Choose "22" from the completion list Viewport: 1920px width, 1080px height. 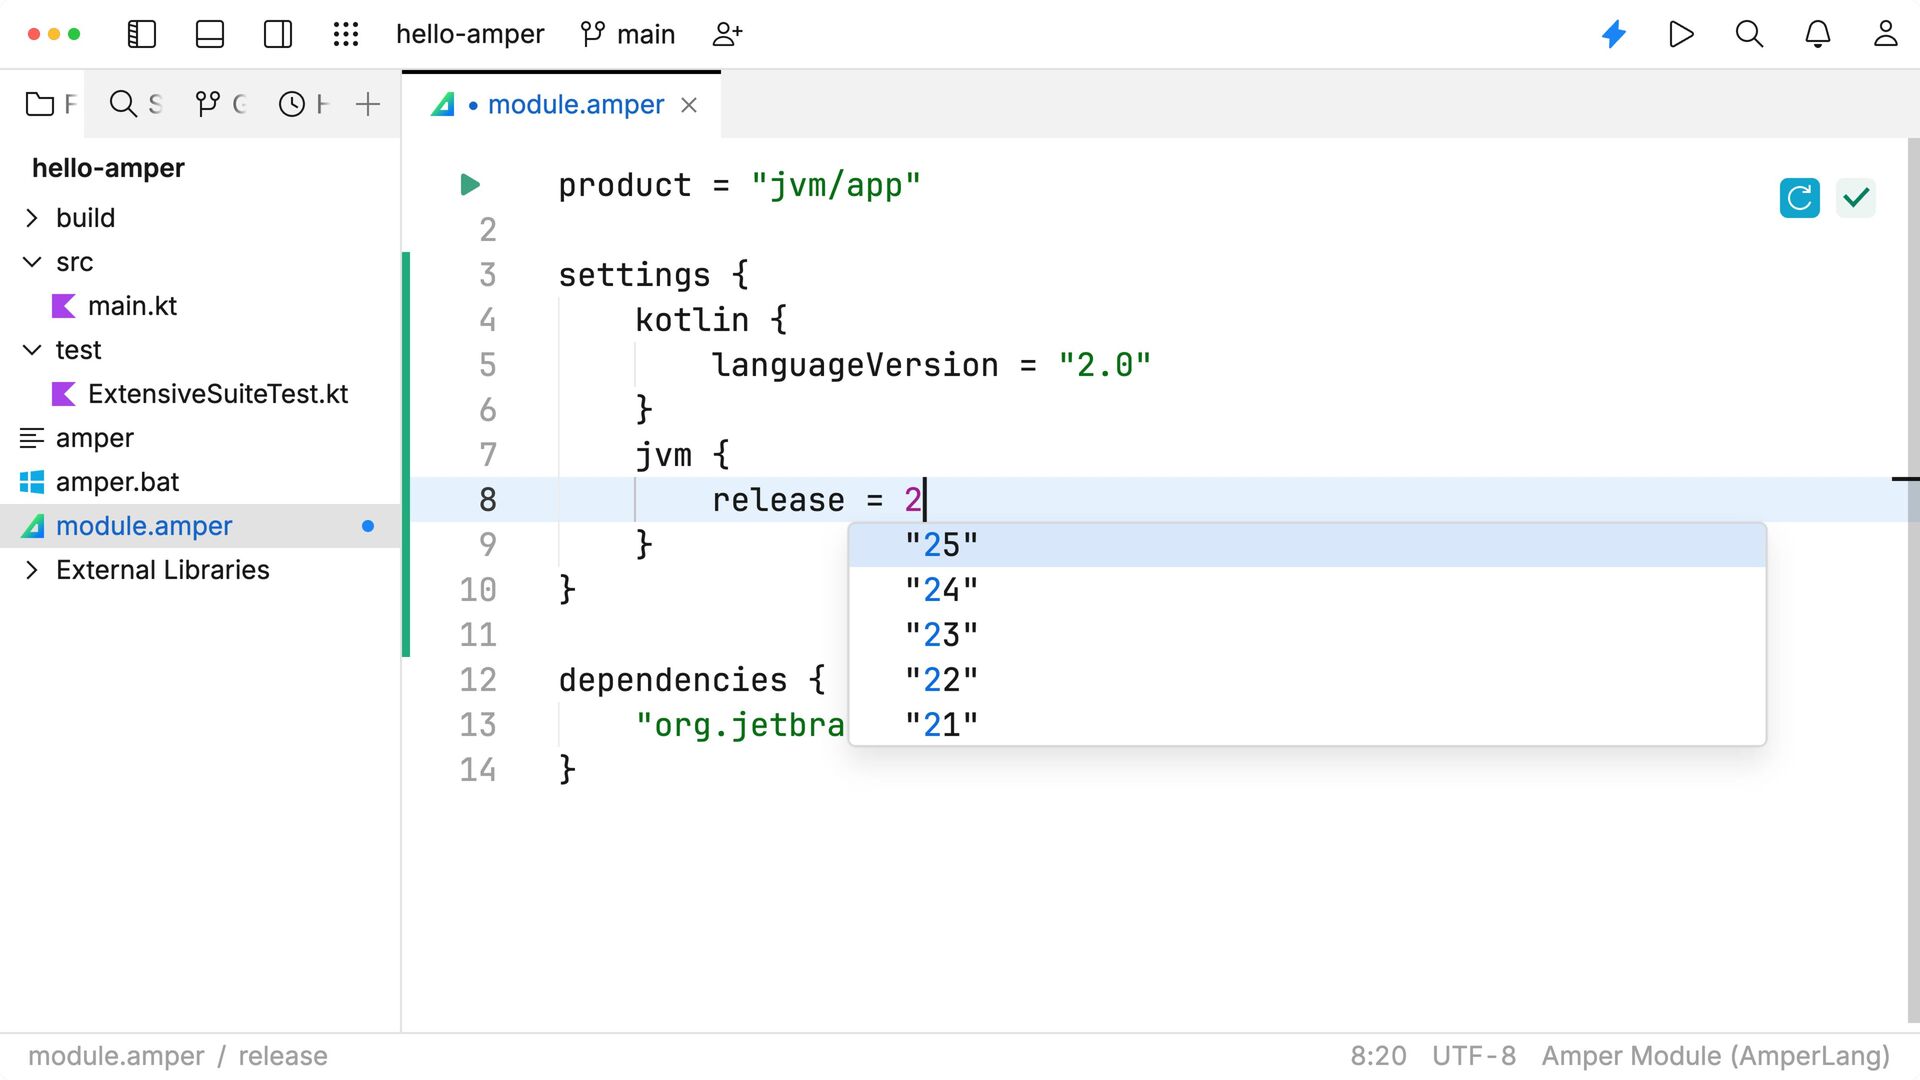1307,680
